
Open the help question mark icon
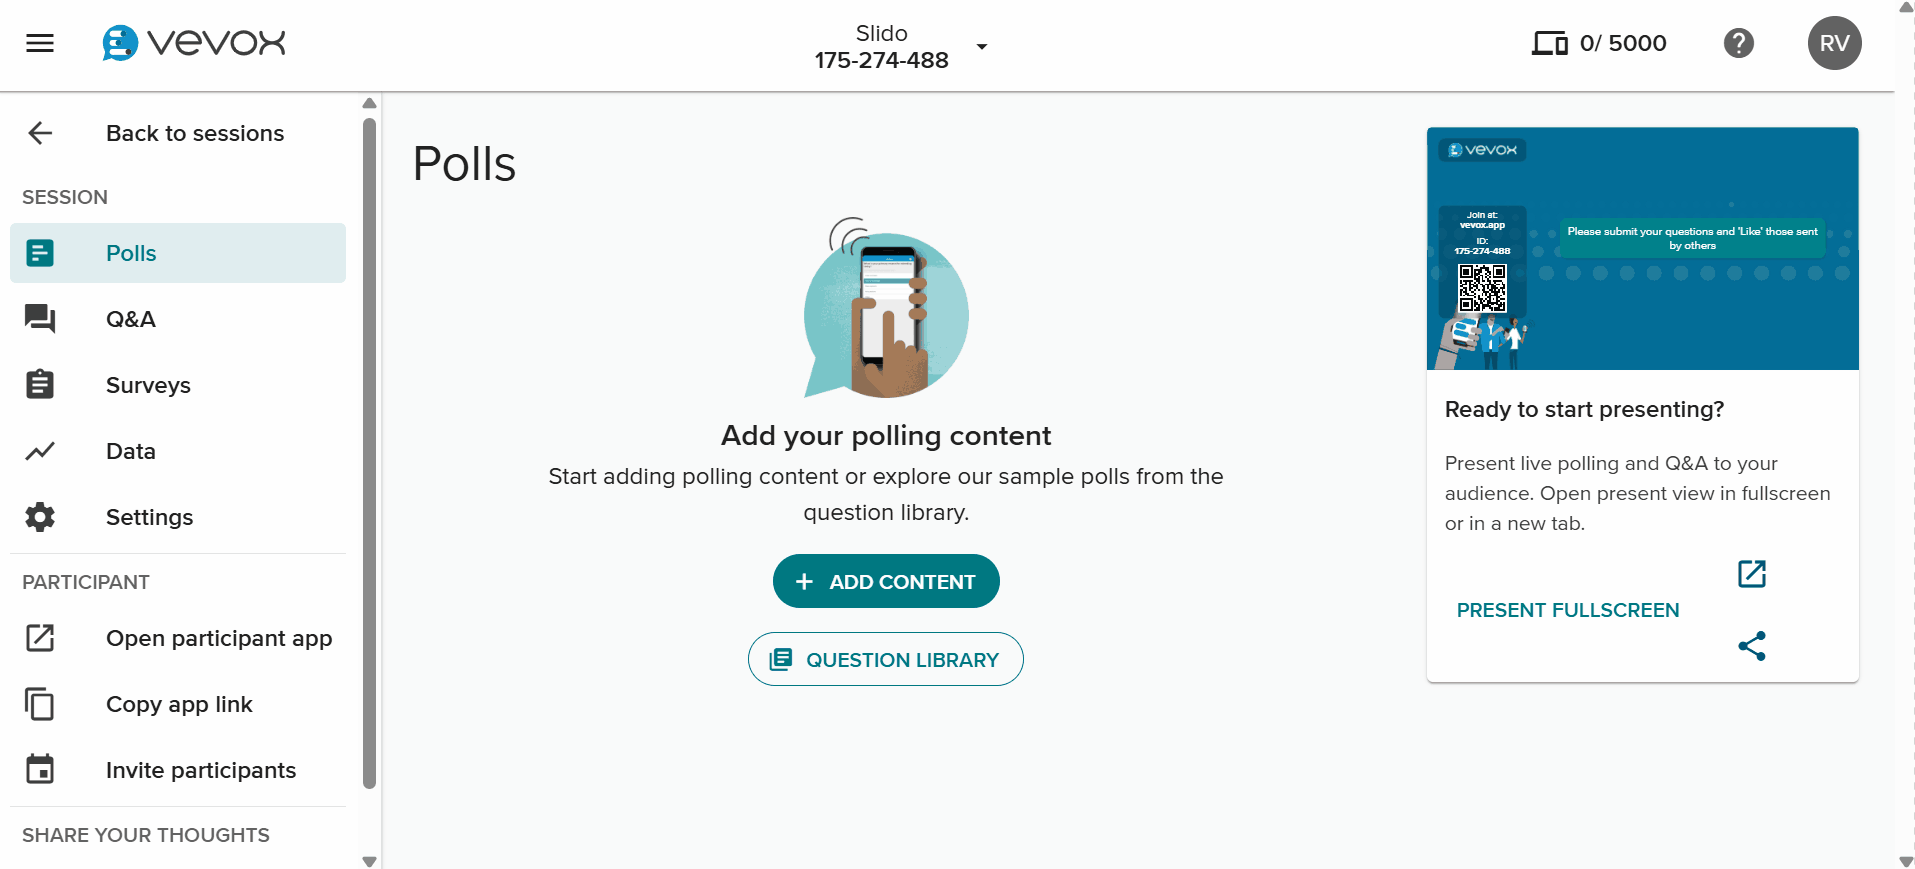pos(1739,42)
